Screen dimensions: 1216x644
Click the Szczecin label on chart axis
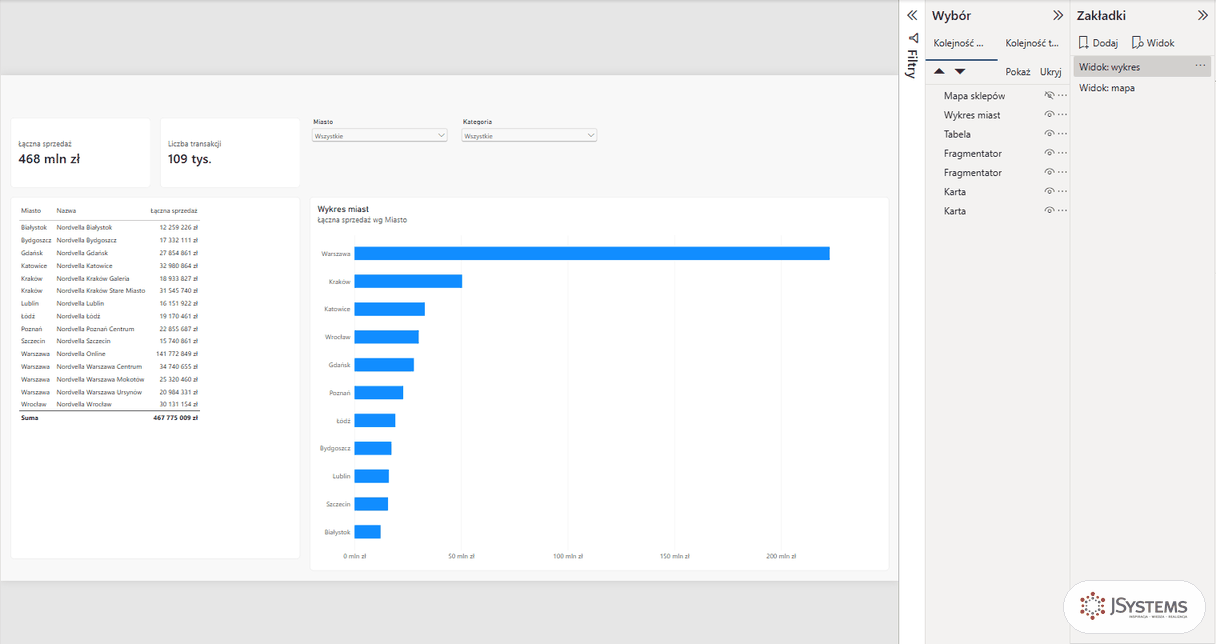click(338, 504)
